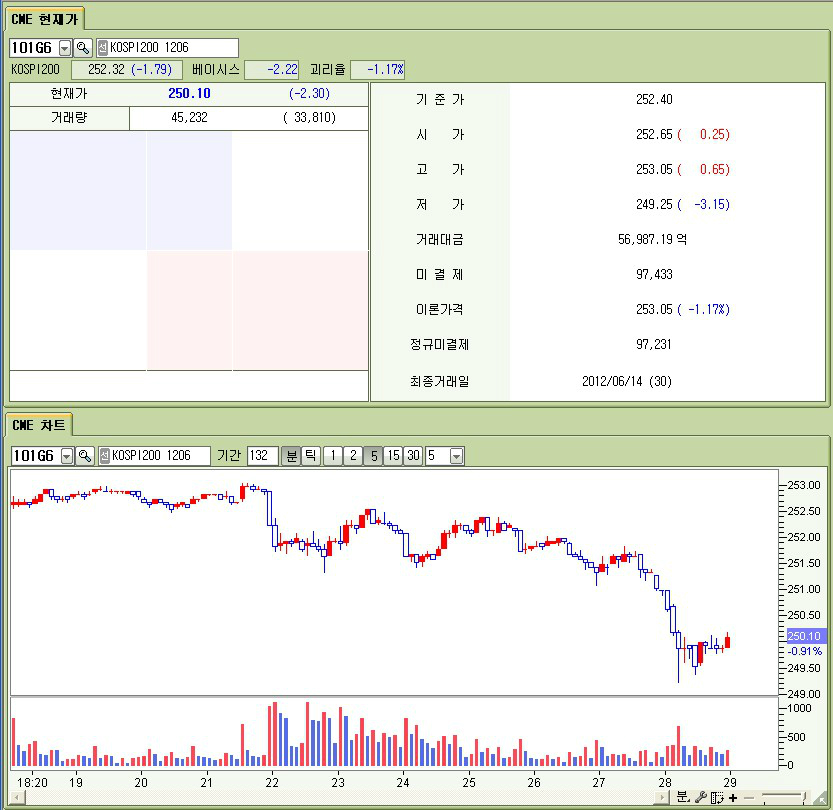Select the 15-minute interval button
The width and height of the screenshot is (833, 810).
(393, 456)
